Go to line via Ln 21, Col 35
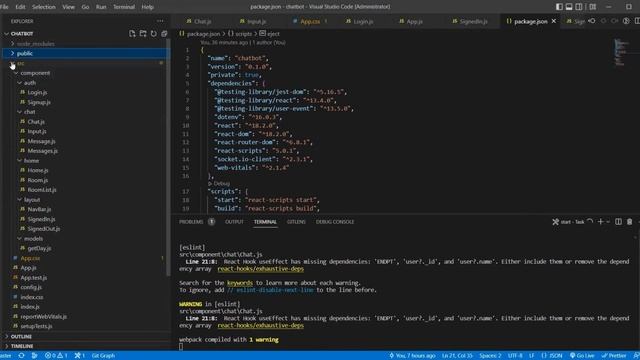640x360 pixels. pos(457,356)
